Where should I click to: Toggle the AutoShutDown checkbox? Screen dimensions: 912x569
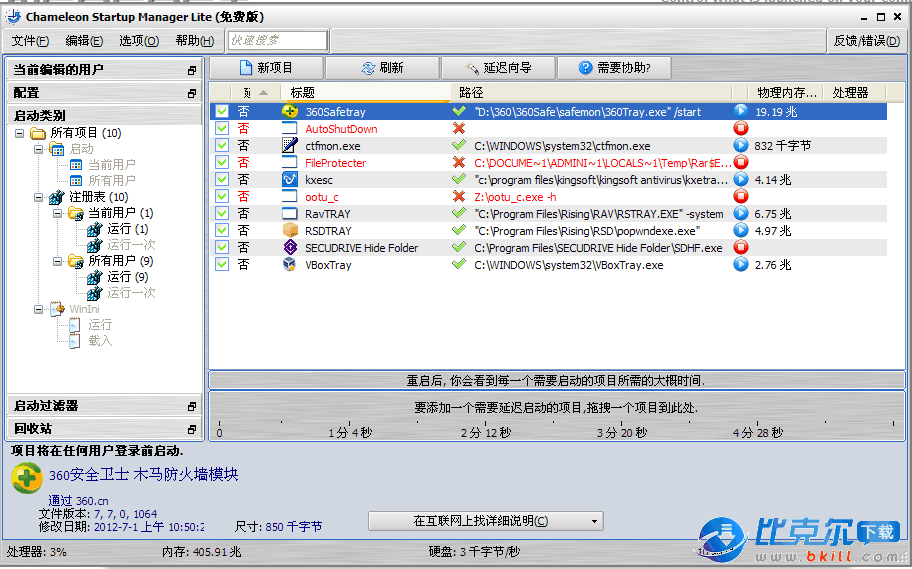(222, 129)
